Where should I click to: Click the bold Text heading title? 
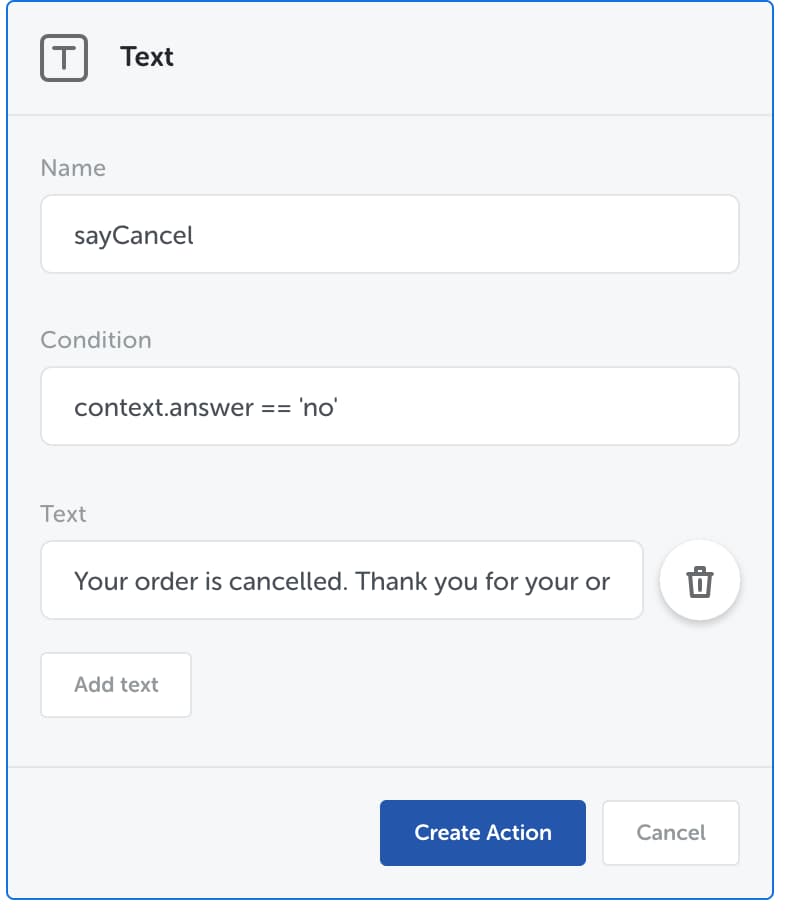click(x=147, y=57)
